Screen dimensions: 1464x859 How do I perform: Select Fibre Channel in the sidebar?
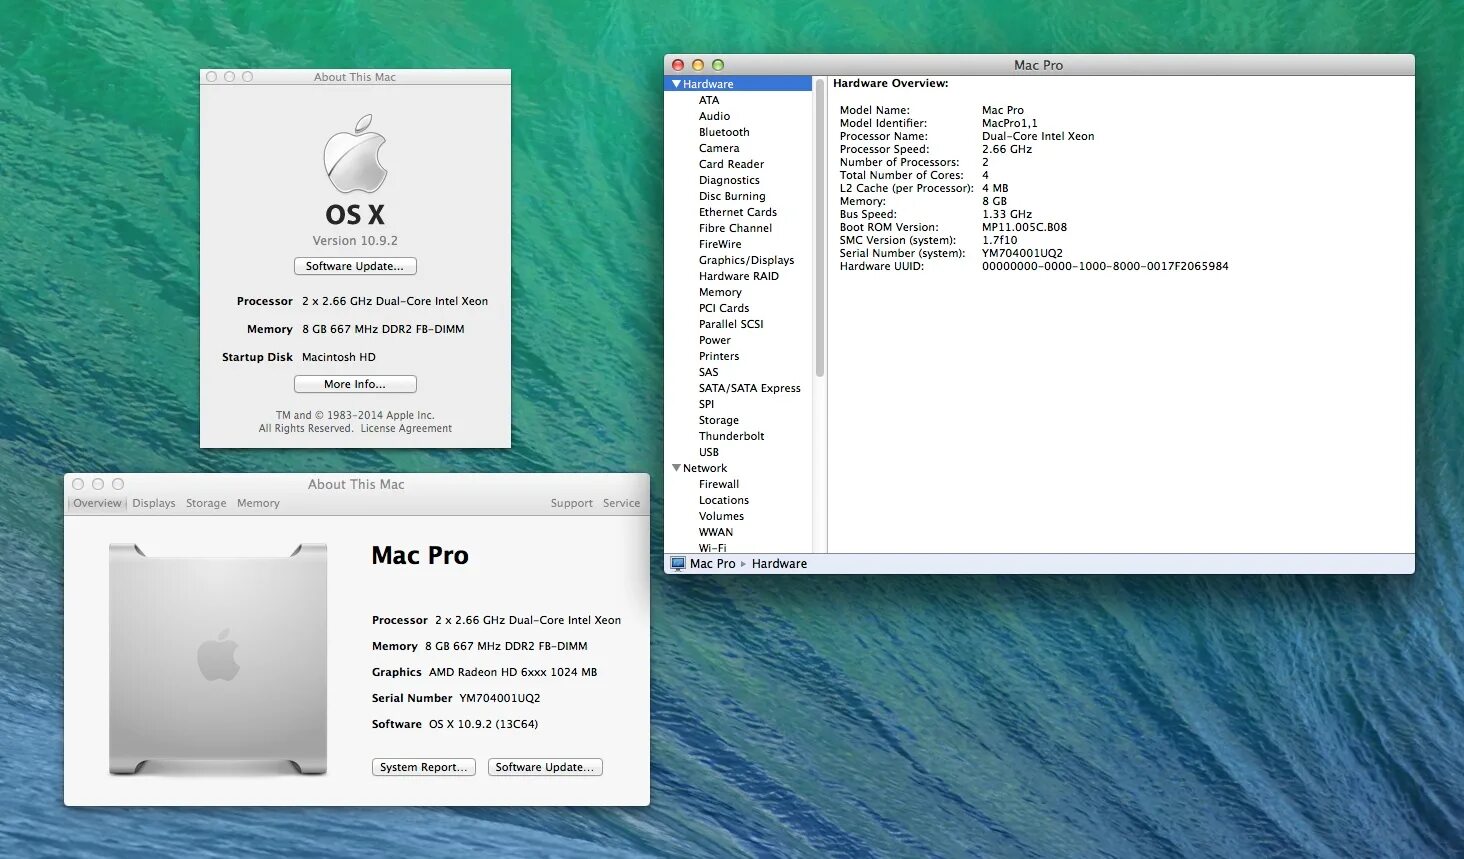(735, 228)
